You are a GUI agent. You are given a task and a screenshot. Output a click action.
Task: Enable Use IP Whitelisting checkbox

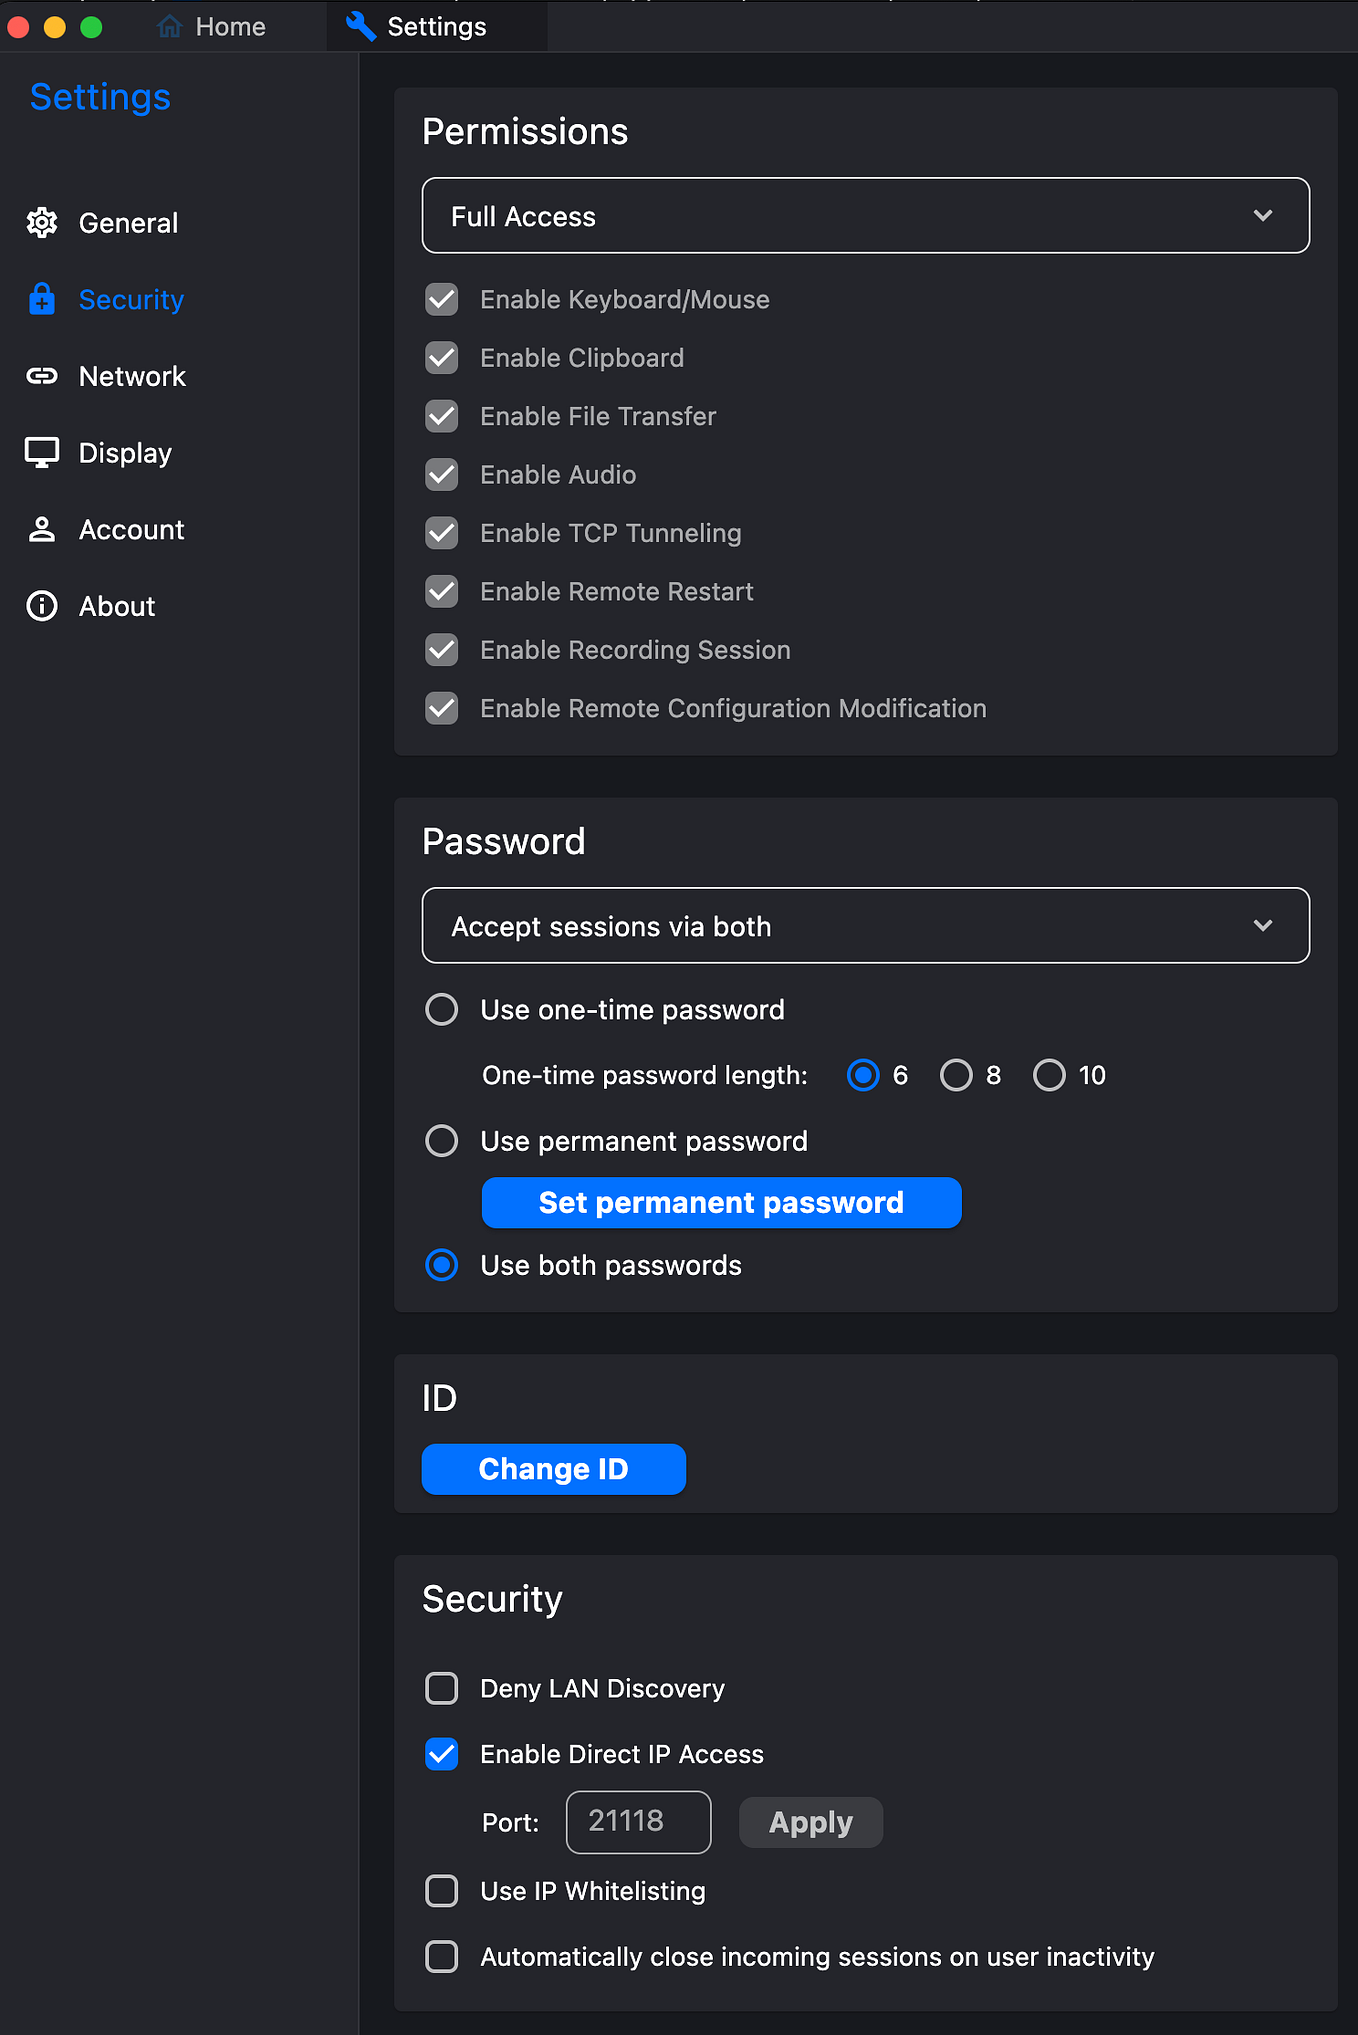point(442,1891)
